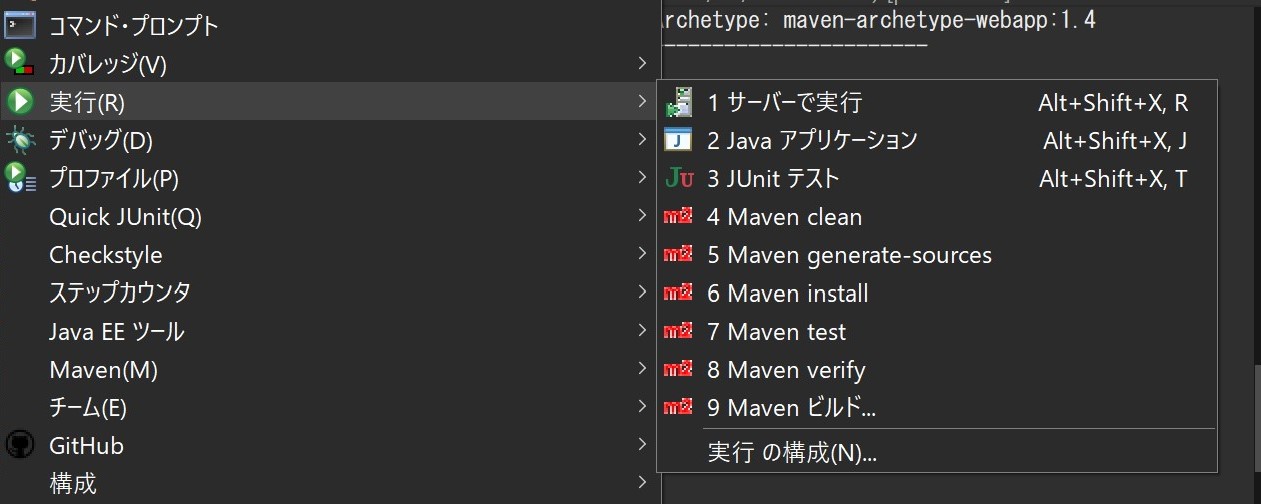Expand the 構成 submenu arrow
This screenshot has height=504, width=1261.
pyautogui.click(x=642, y=483)
